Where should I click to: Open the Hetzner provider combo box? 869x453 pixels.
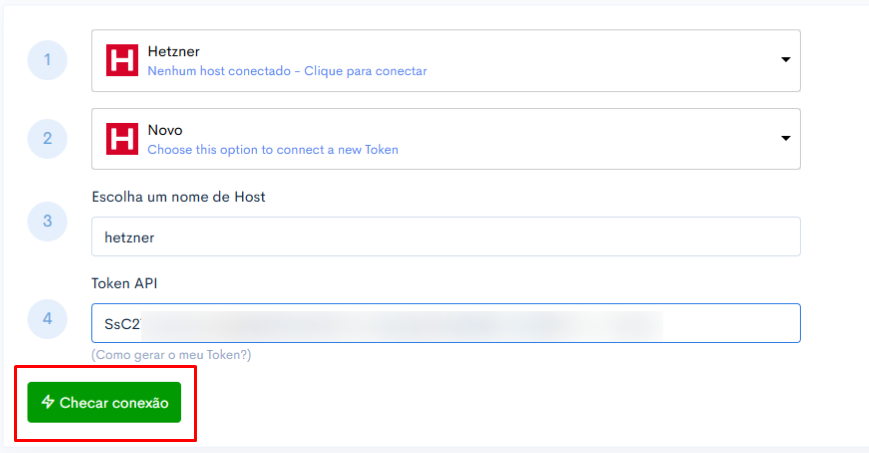pyautogui.click(x=446, y=60)
